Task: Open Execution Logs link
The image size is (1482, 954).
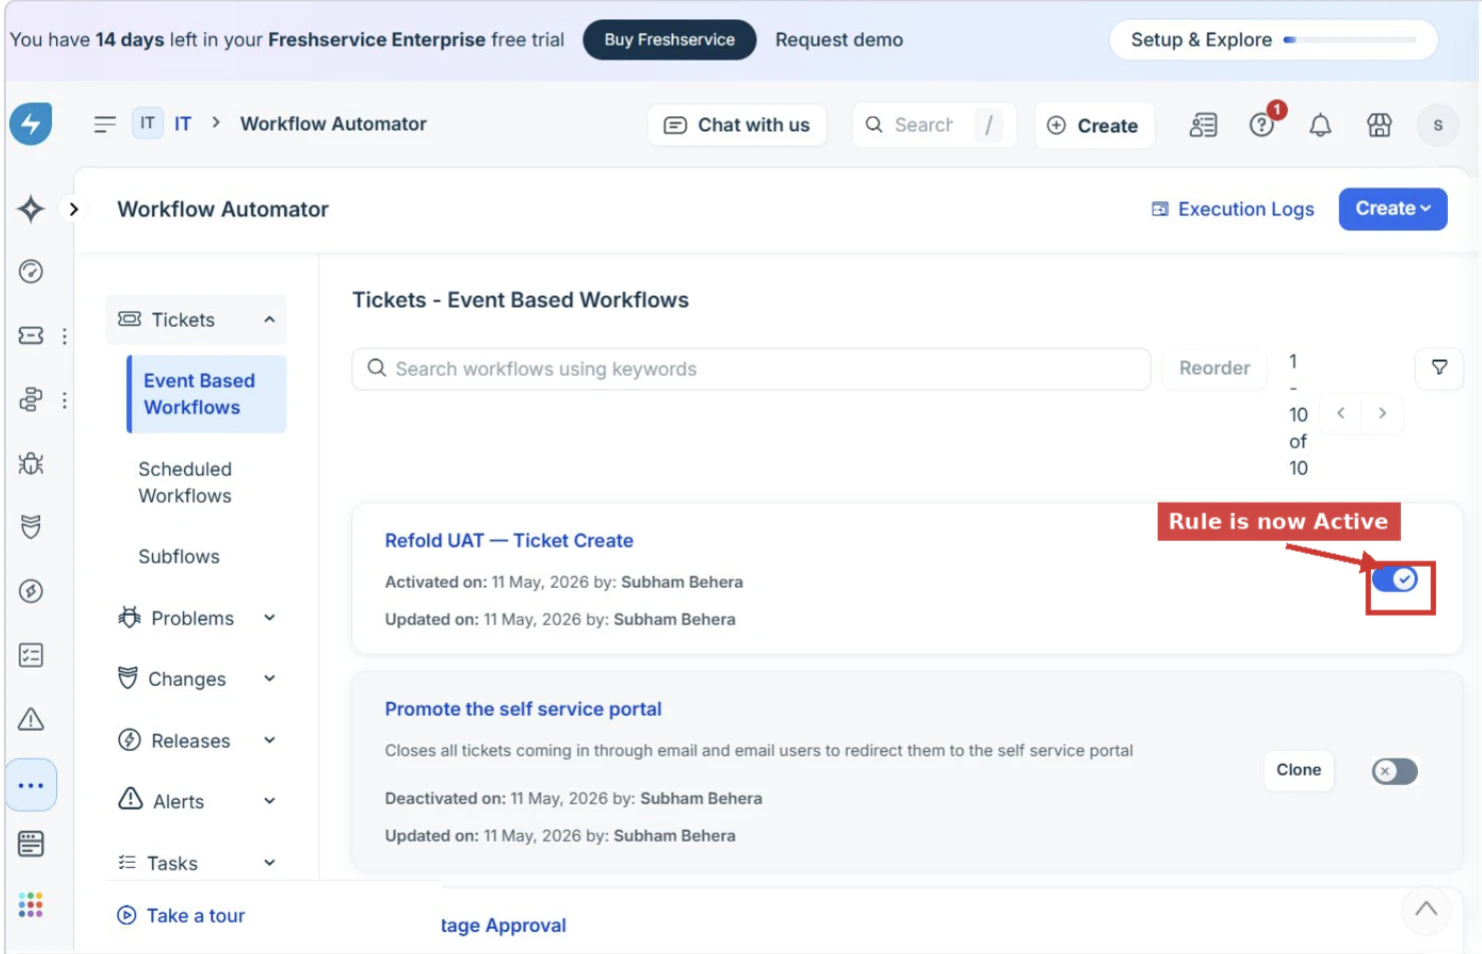Action: pyautogui.click(x=1233, y=209)
